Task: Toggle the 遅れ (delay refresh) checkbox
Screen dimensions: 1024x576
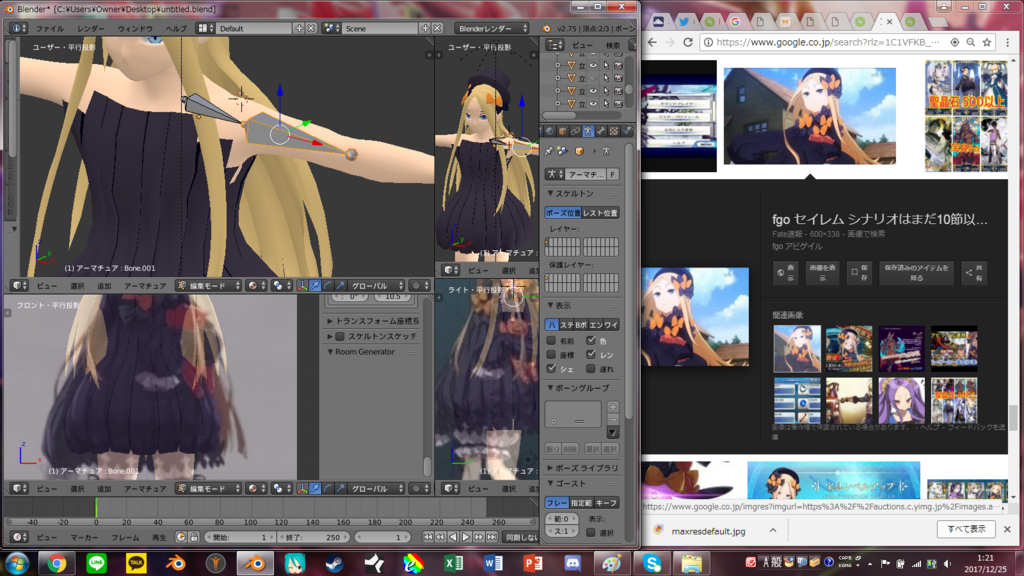Action: (x=591, y=368)
